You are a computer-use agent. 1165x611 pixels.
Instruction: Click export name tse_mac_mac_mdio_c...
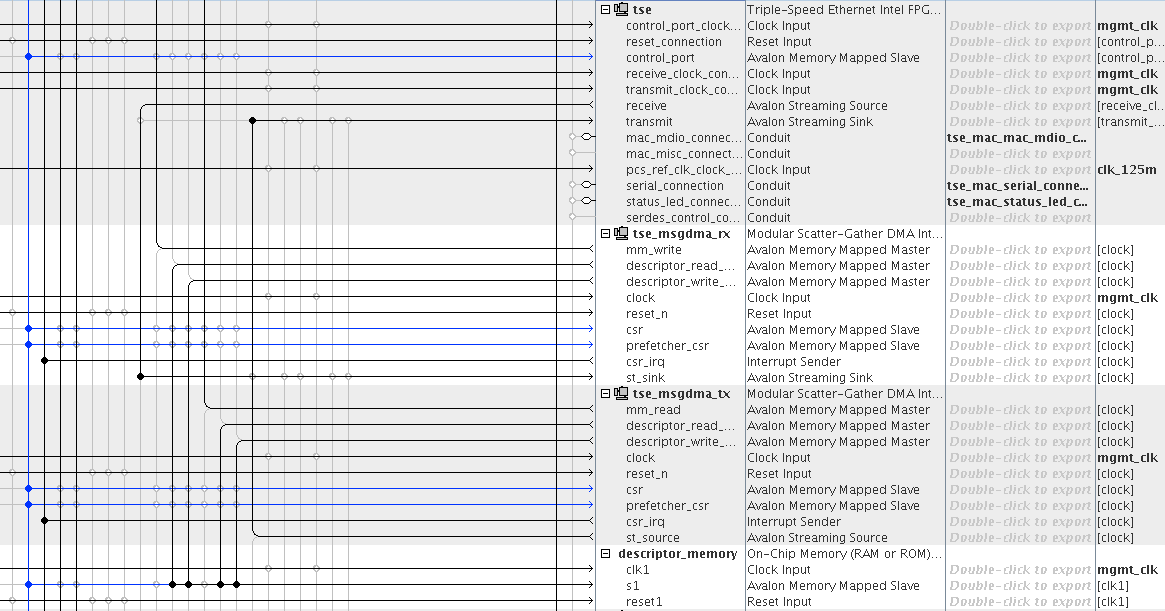point(1017,138)
